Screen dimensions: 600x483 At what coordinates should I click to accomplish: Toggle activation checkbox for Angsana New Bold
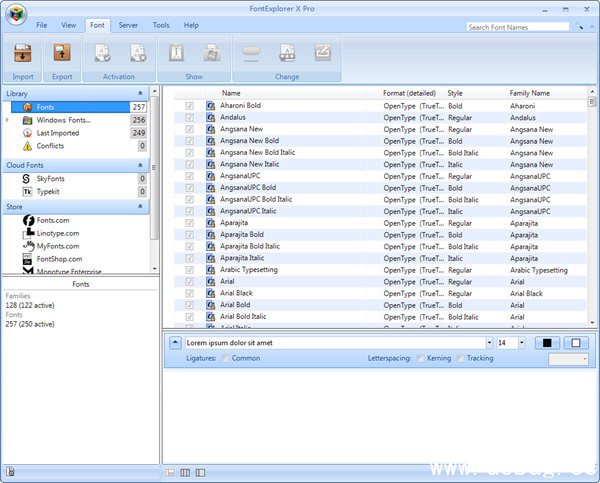point(189,141)
